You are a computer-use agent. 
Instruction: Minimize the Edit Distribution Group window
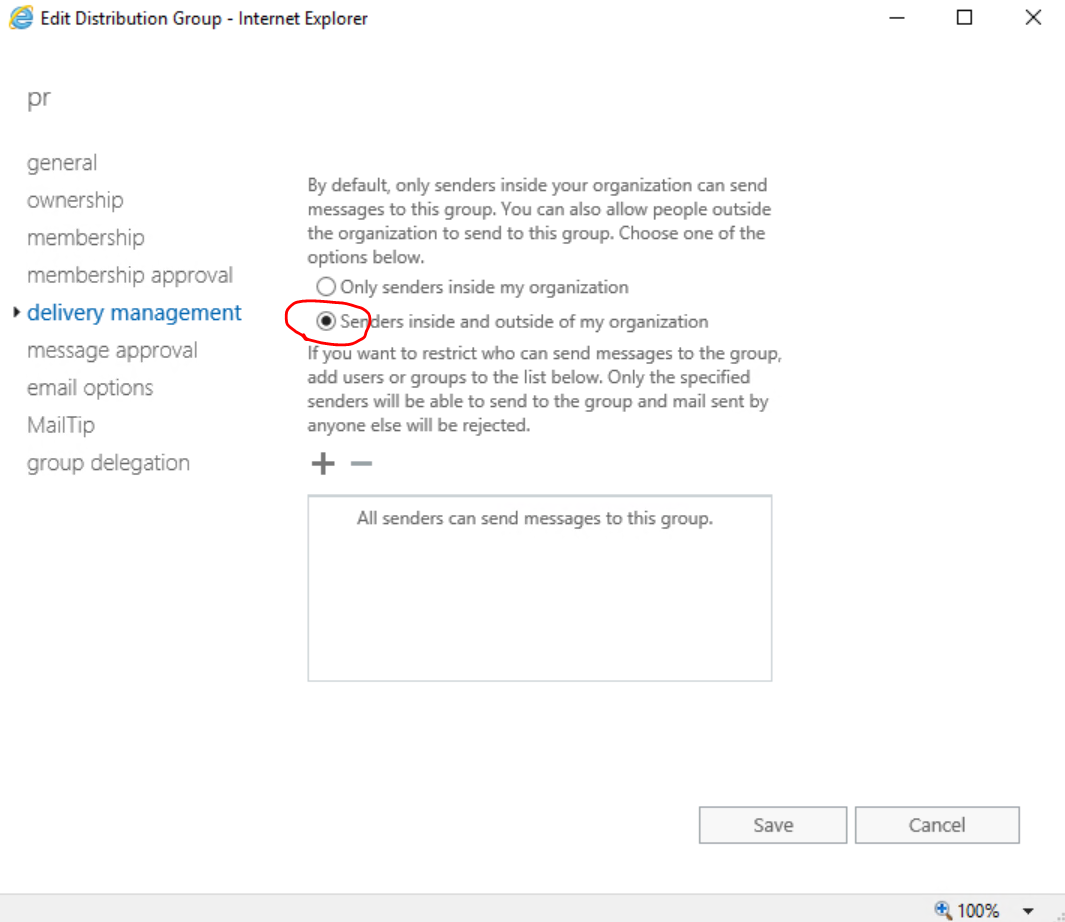[x=897, y=18]
